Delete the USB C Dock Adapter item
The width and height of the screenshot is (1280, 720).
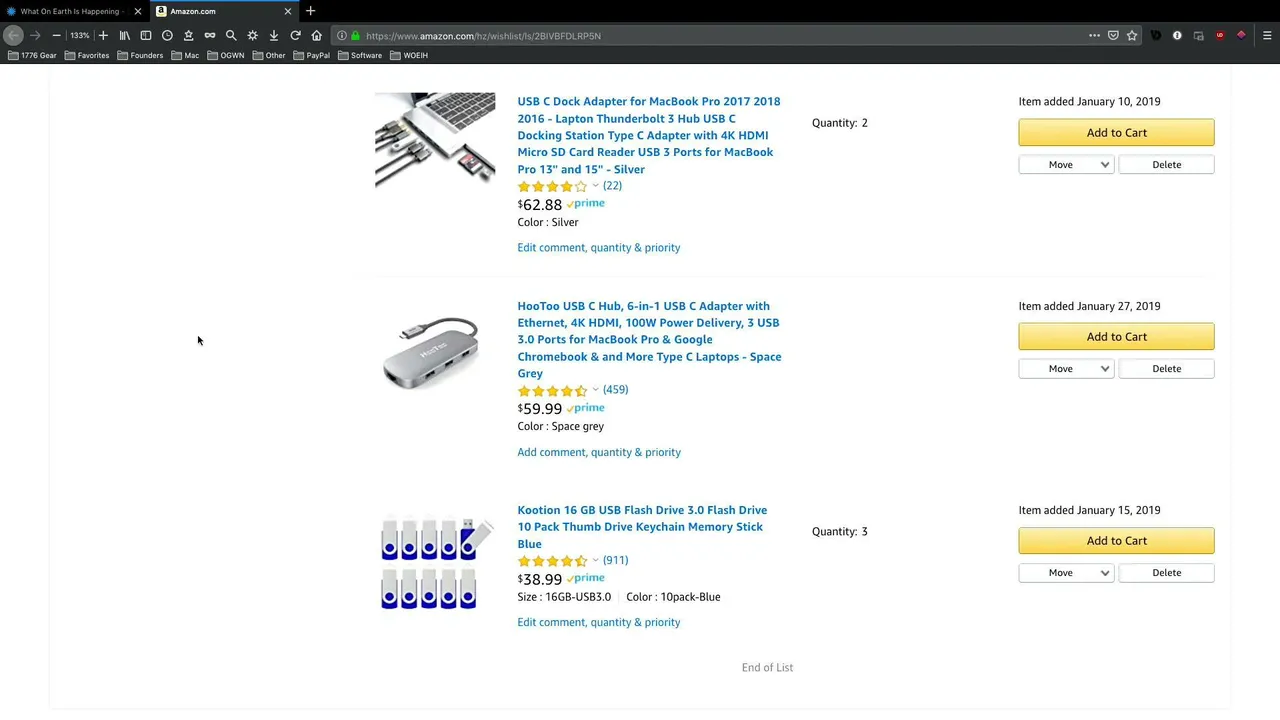coord(1166,165)
